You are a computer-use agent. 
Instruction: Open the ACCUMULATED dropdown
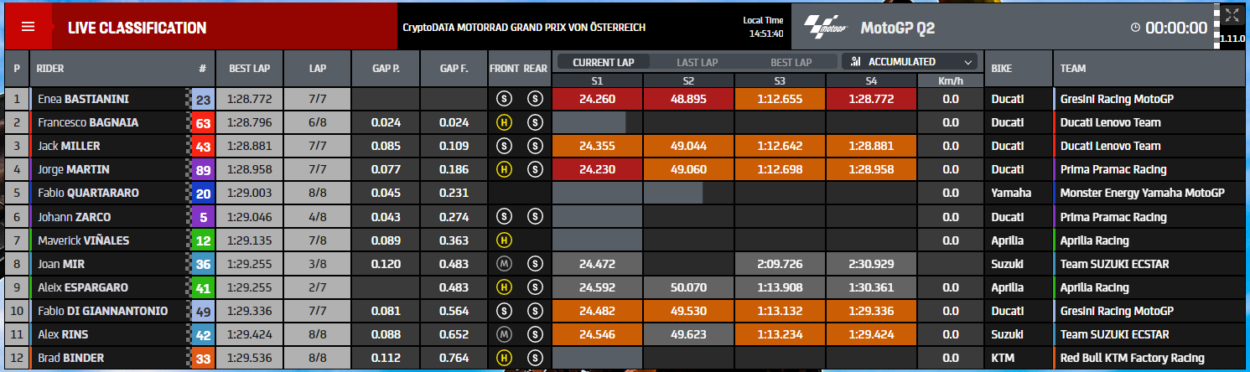tap(911, 62)
